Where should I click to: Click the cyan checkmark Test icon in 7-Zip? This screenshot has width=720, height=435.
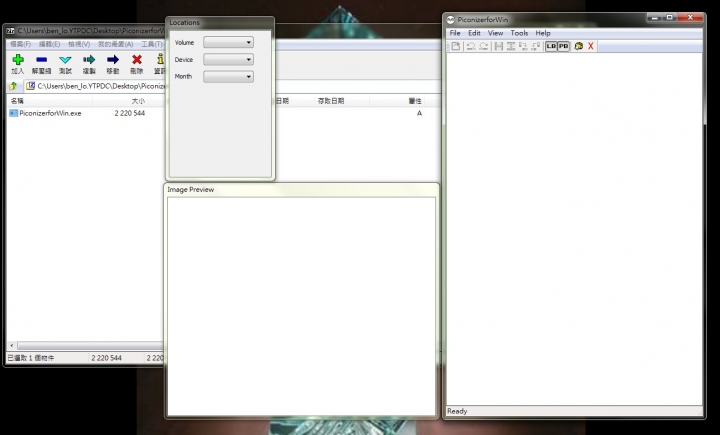(65, 60)
